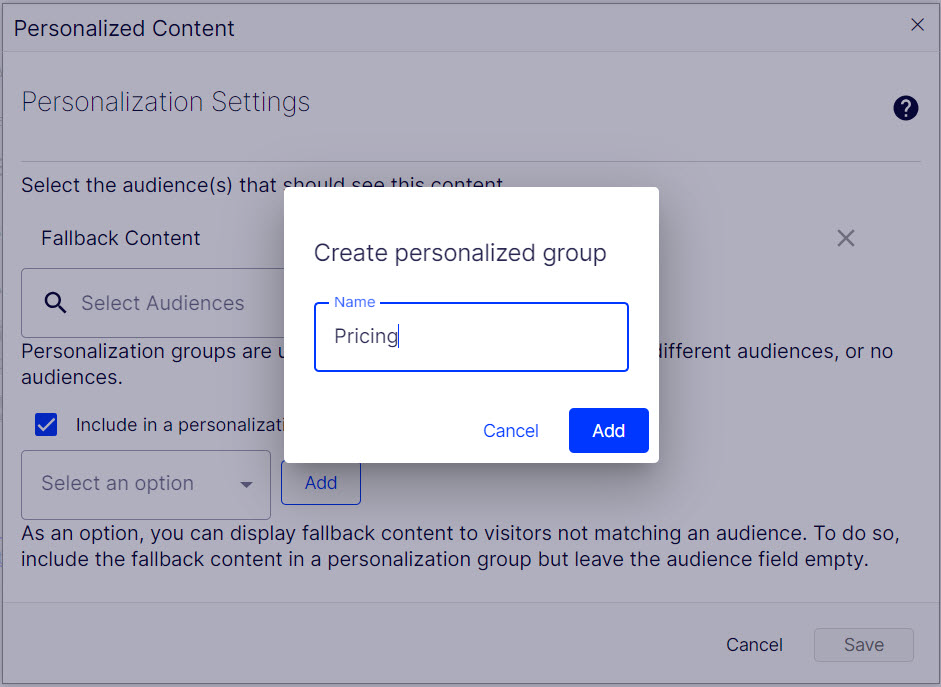The width and height of the screenshot is (941, 687).
Task: Click Add in the Create personalized group popup
Action: [609, 430]
